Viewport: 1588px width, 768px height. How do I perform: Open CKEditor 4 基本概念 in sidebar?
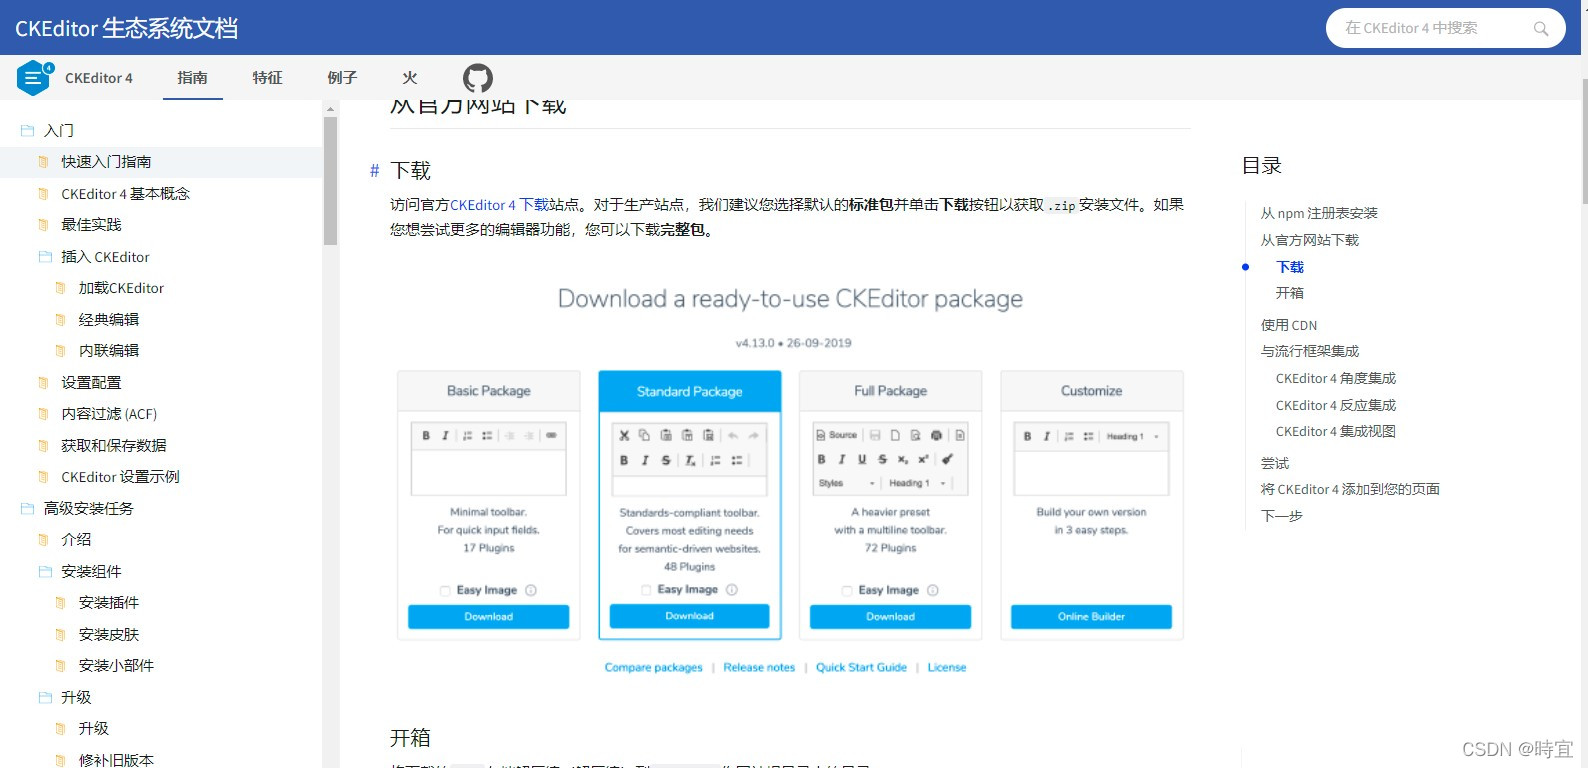pyautogui.click(x=125, y=194)
